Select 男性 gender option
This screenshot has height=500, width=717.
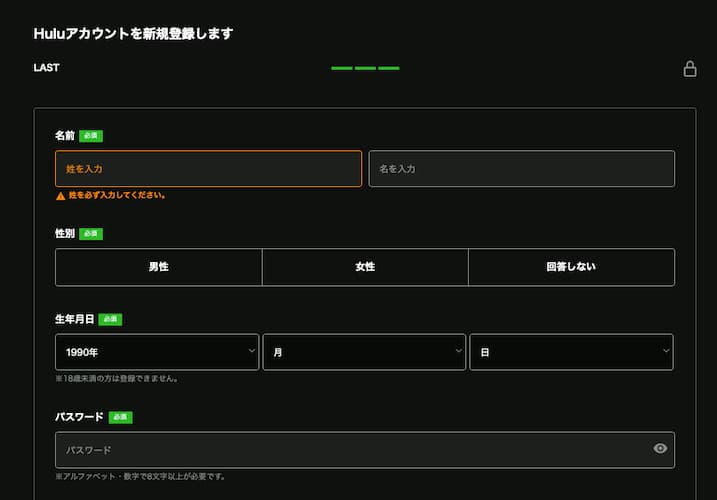(x=159, y=267)
